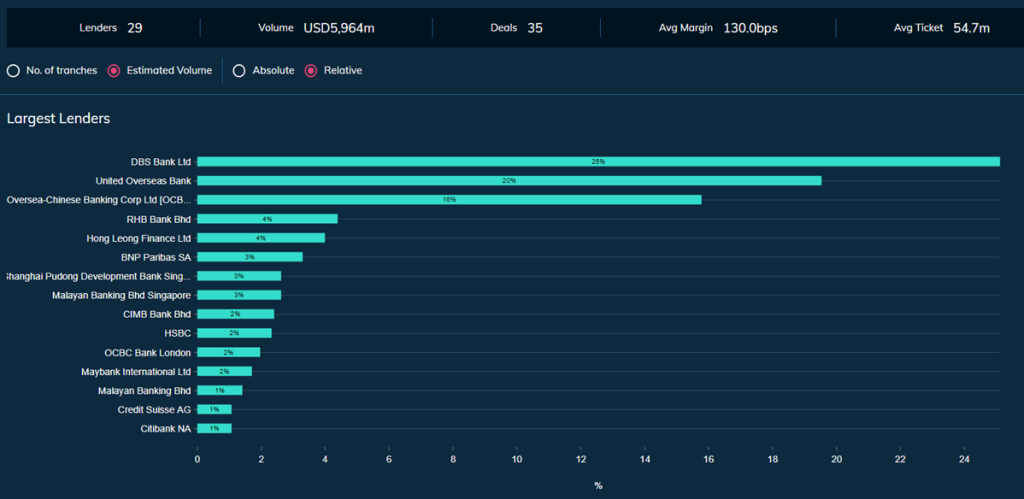Select the Oversea-Chinese Banking Corp 16% bar
1024x499 pixels.
pyautogui.click(x=449, y=200)
